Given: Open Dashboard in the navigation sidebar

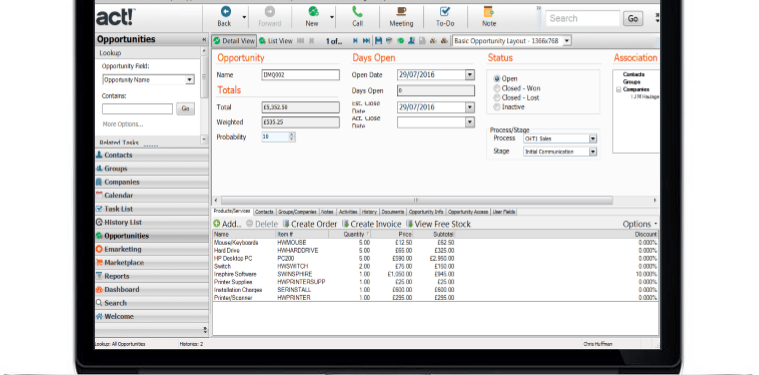Looking at the screenshot, I should point(152,289).
